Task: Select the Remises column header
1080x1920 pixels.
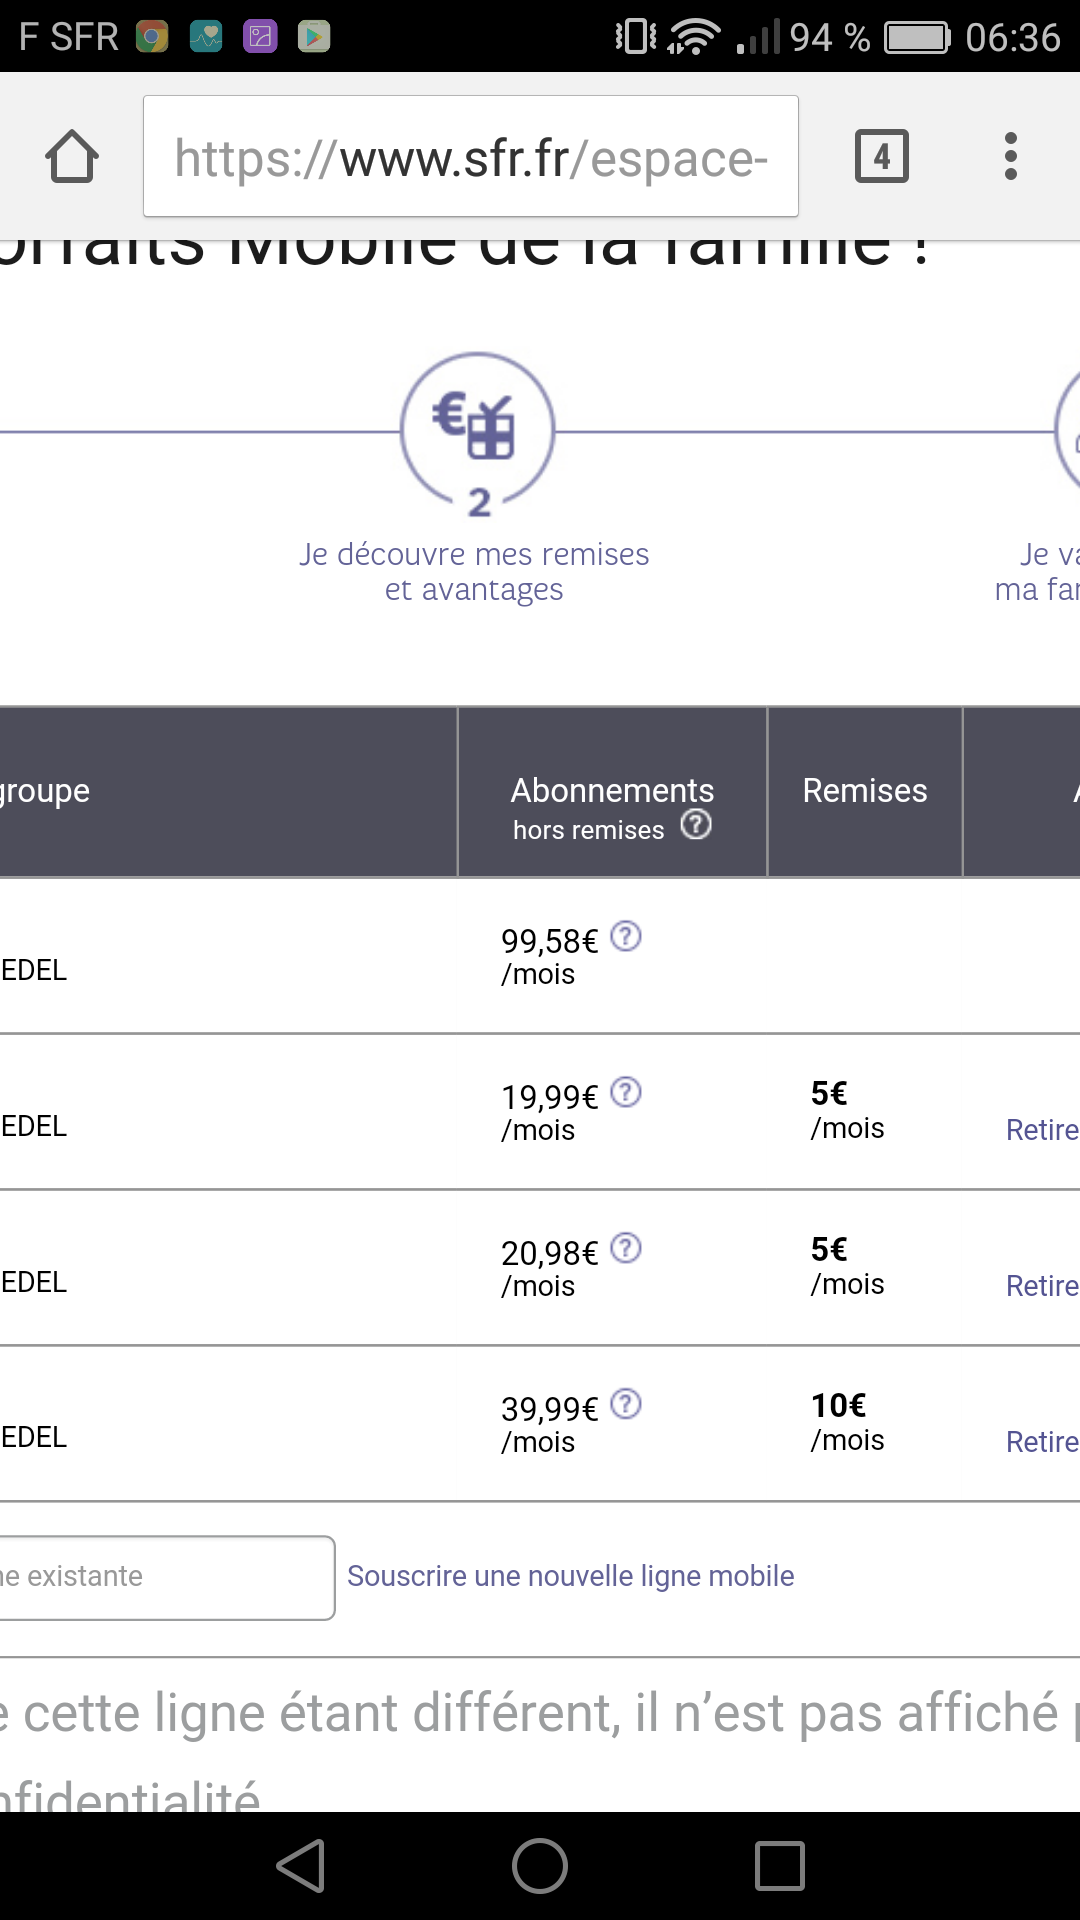Action: 865,791
